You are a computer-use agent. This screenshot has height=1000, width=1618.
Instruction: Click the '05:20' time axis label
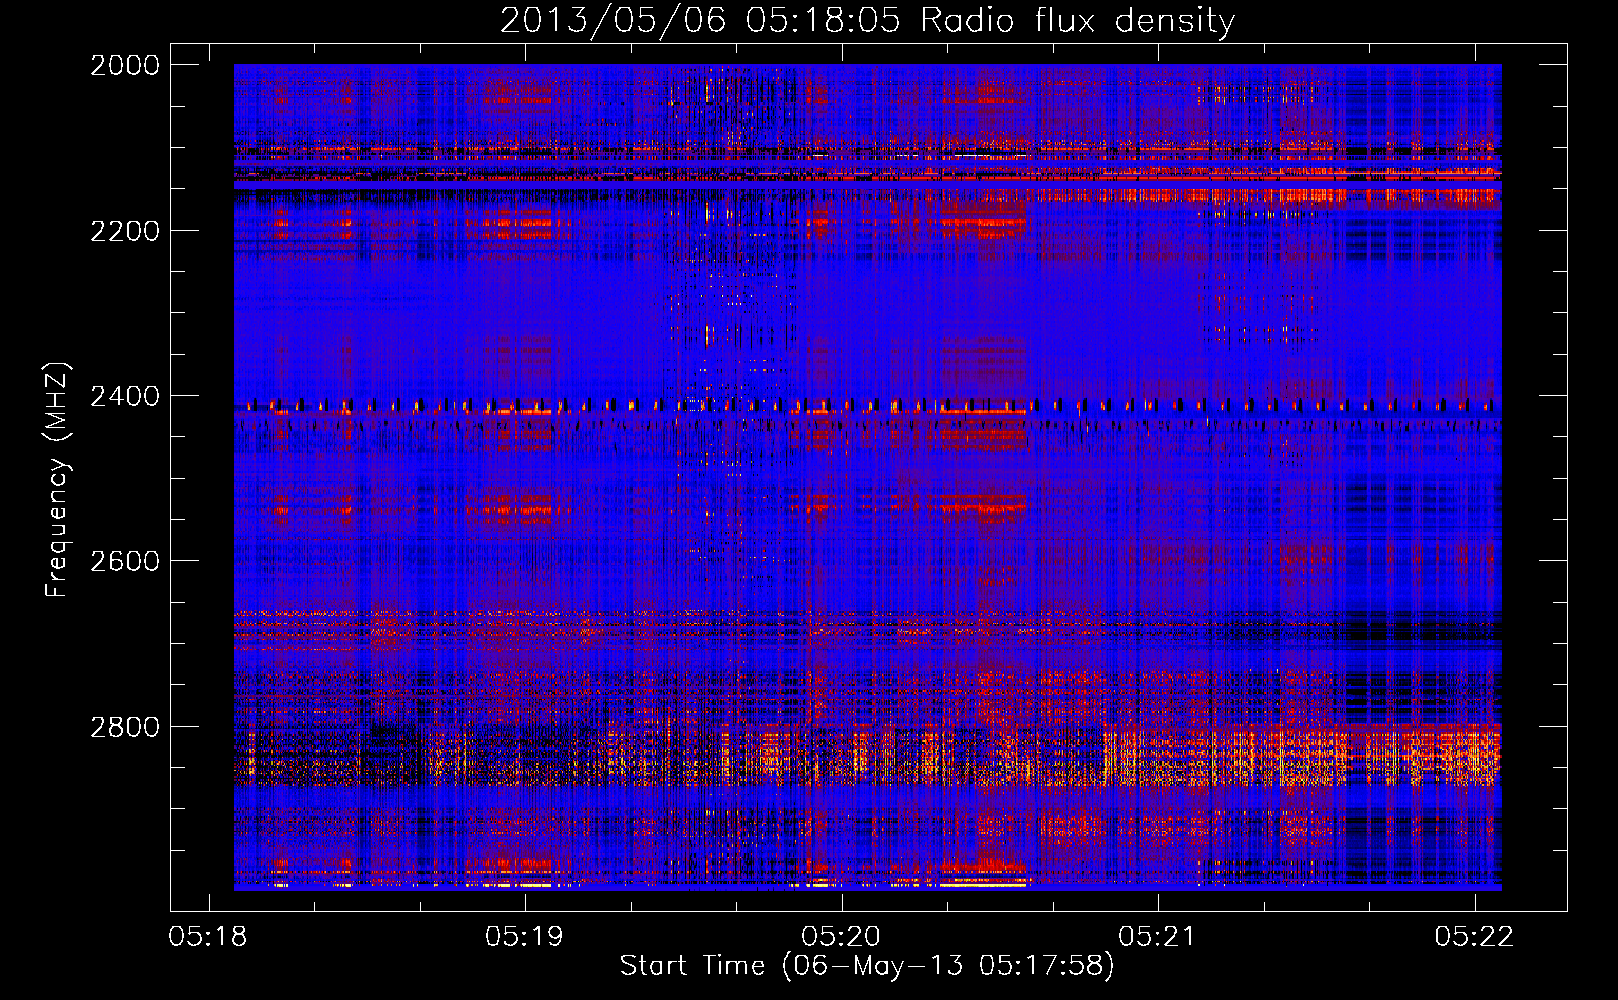(842, 936)
